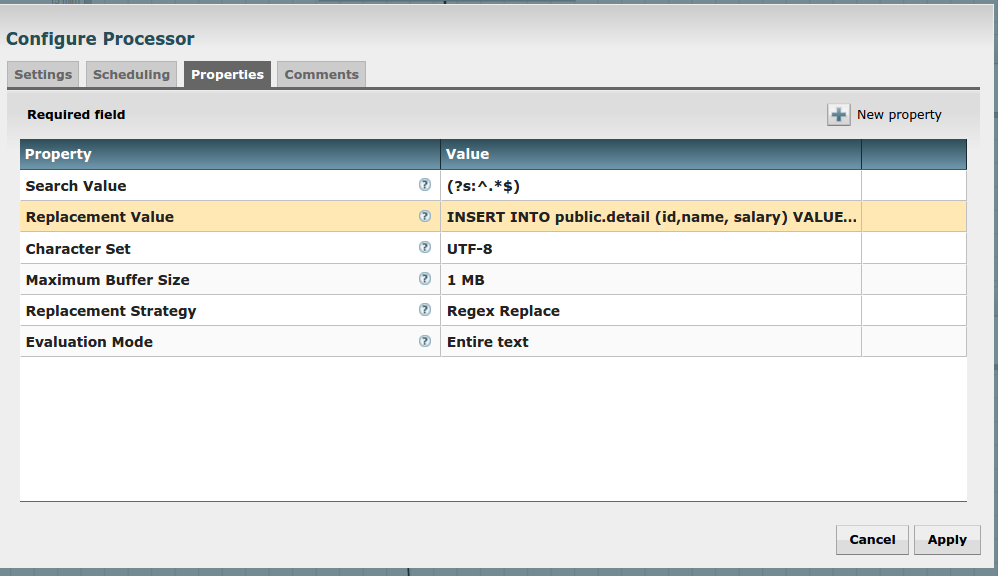Click help icon beside Replacement Value
The image size is (998, 576).
pos(425,216)
